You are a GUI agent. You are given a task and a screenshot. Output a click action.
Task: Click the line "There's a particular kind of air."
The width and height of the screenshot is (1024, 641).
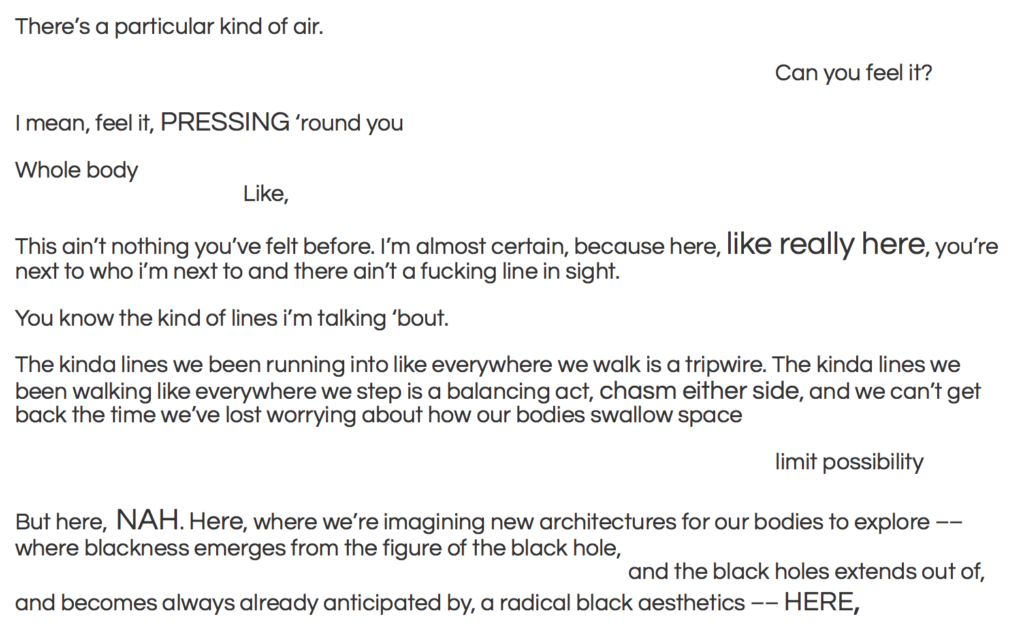[x=169, y=27]
